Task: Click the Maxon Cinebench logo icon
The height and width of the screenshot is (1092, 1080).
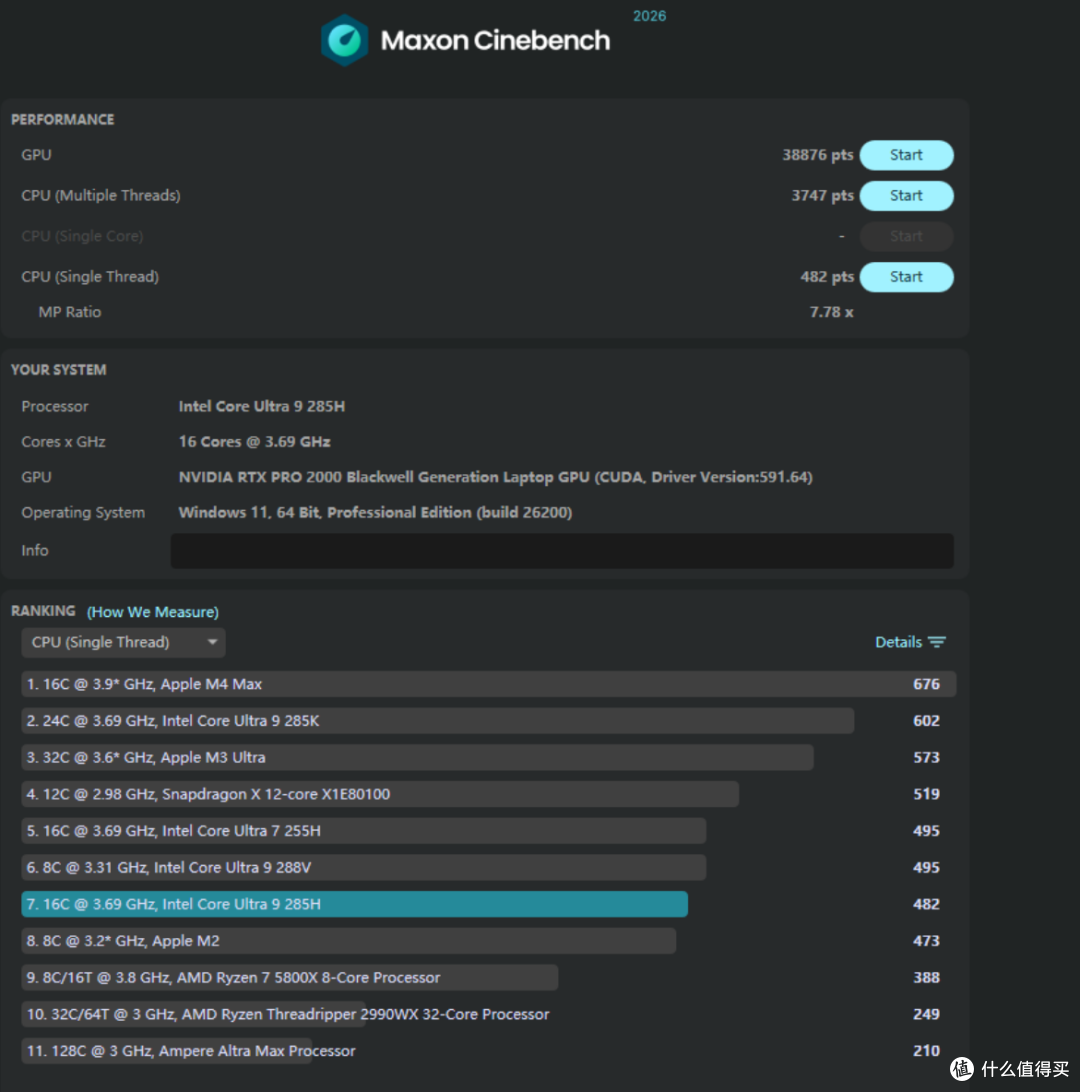Action: point(344,40)
